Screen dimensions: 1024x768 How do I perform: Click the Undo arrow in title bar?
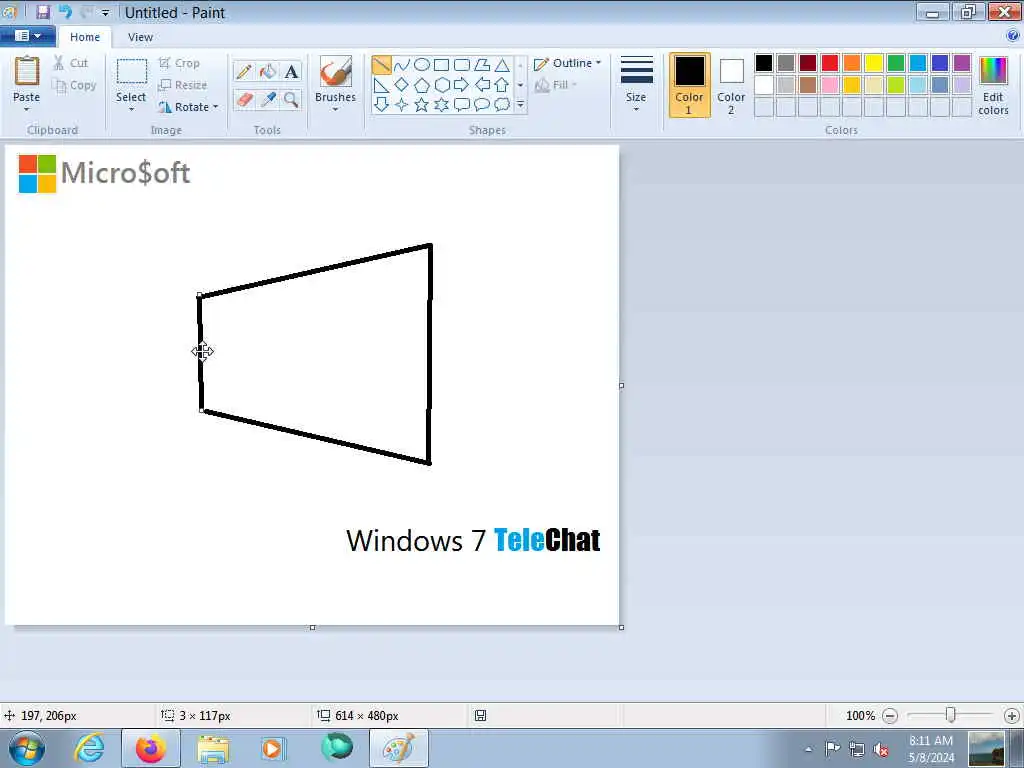point(65,12)
